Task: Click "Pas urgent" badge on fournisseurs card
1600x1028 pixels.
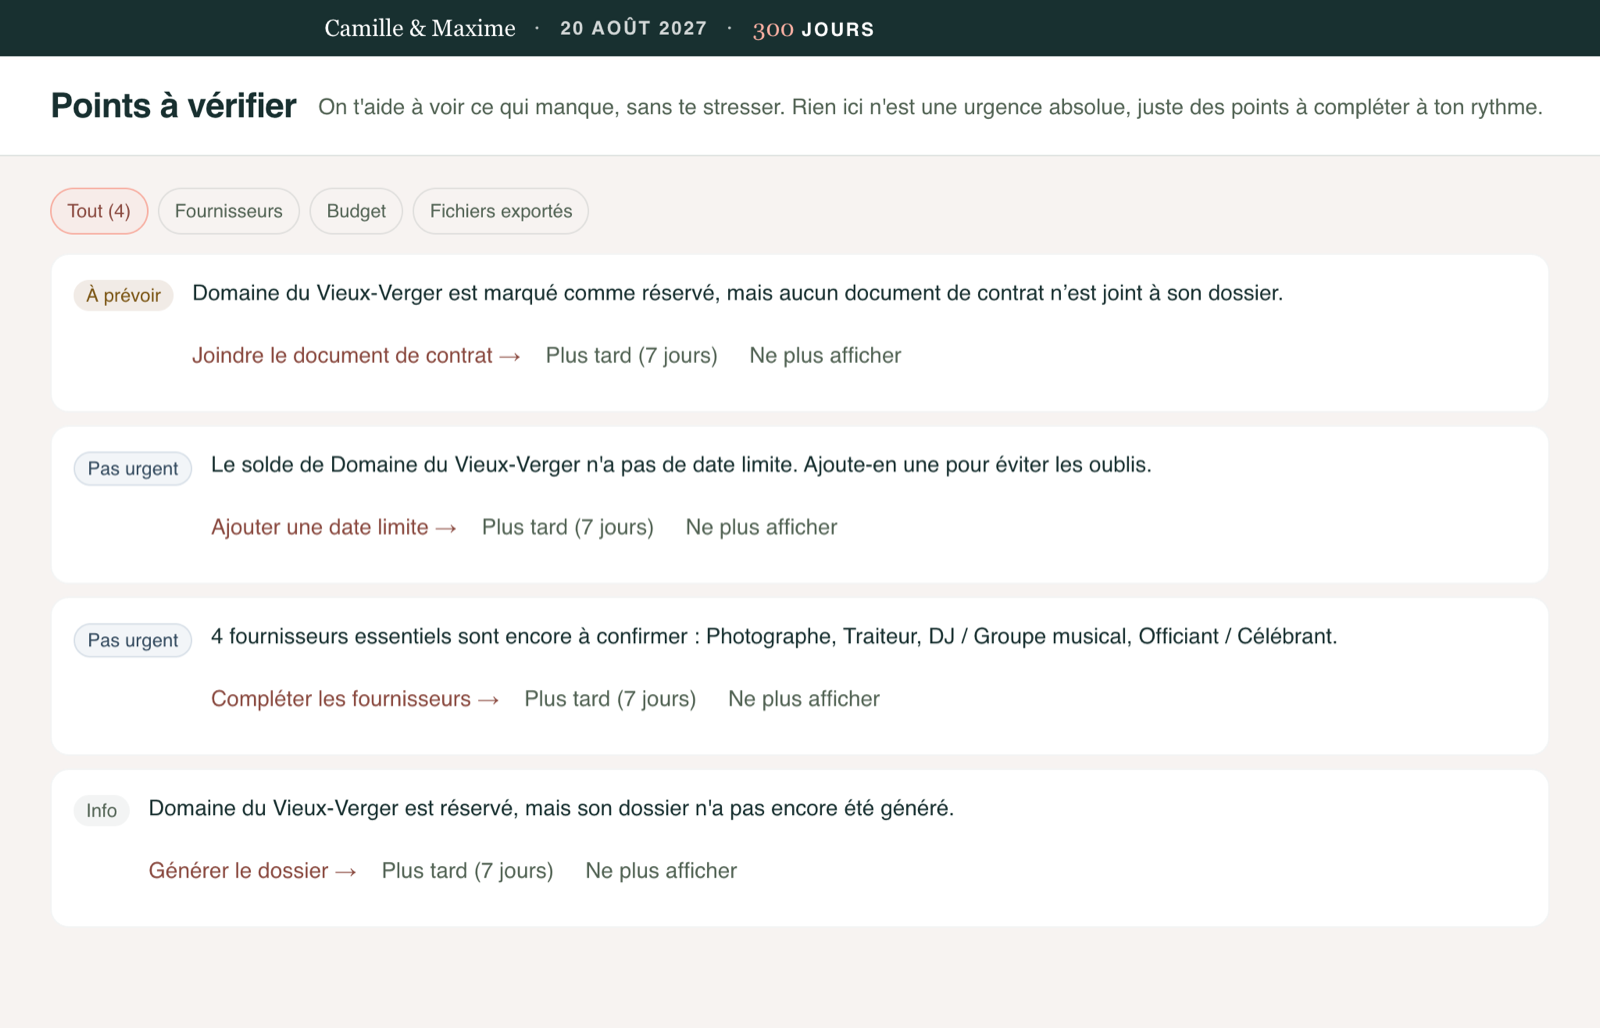Action: [x=133, y=641]
